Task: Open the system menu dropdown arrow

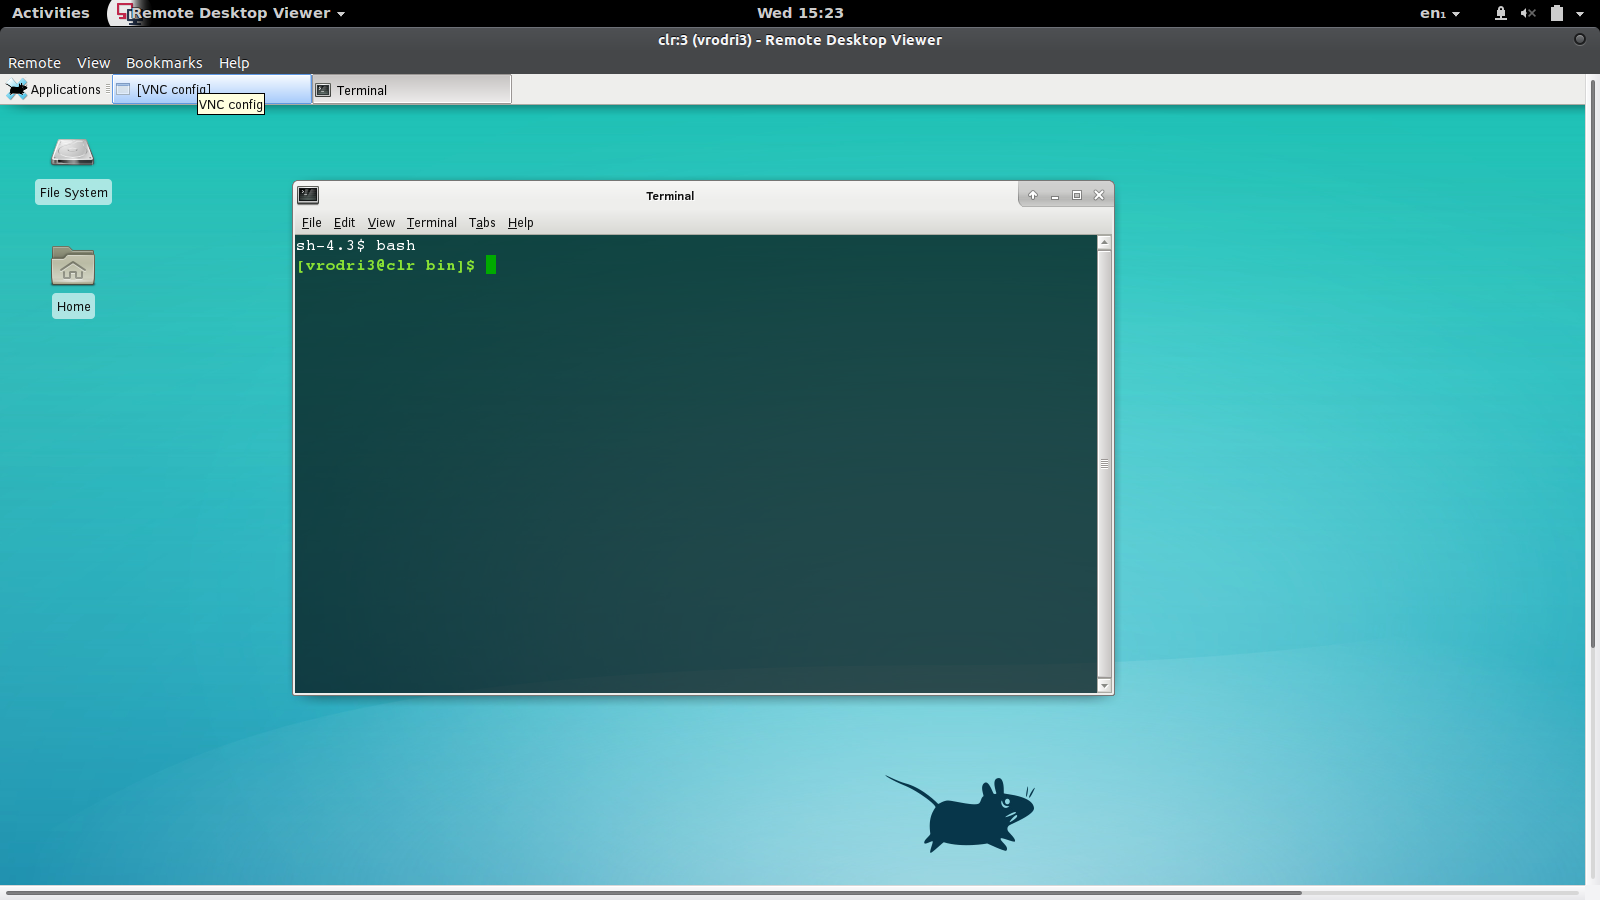Action: [1580, 14]
